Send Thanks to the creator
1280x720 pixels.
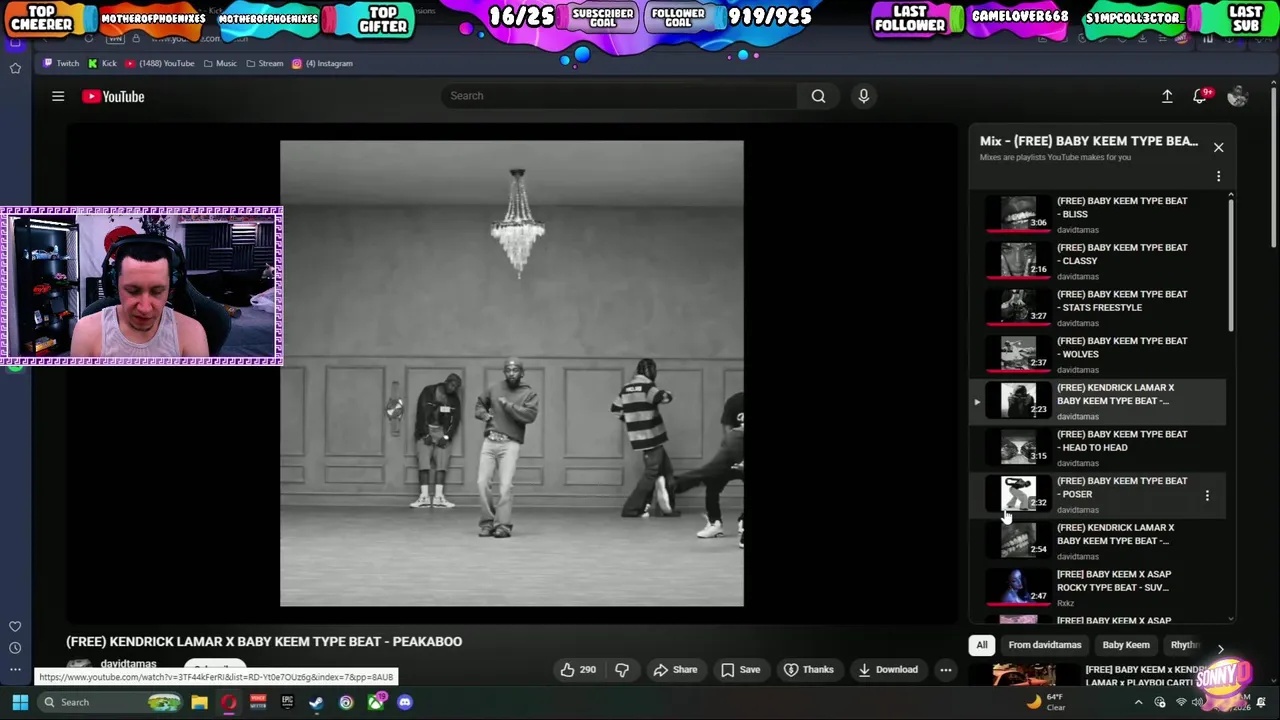pos(807,670)
